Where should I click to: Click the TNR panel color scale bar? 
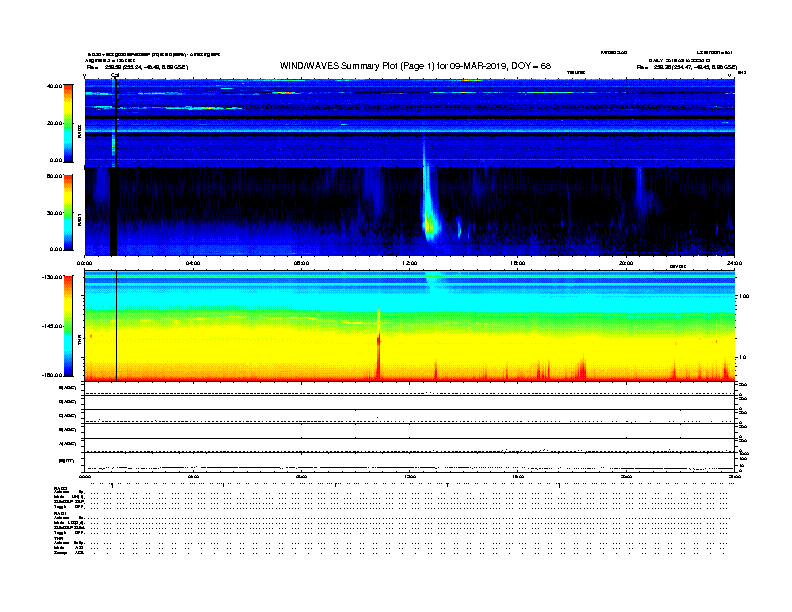click(x=68, y=326)
